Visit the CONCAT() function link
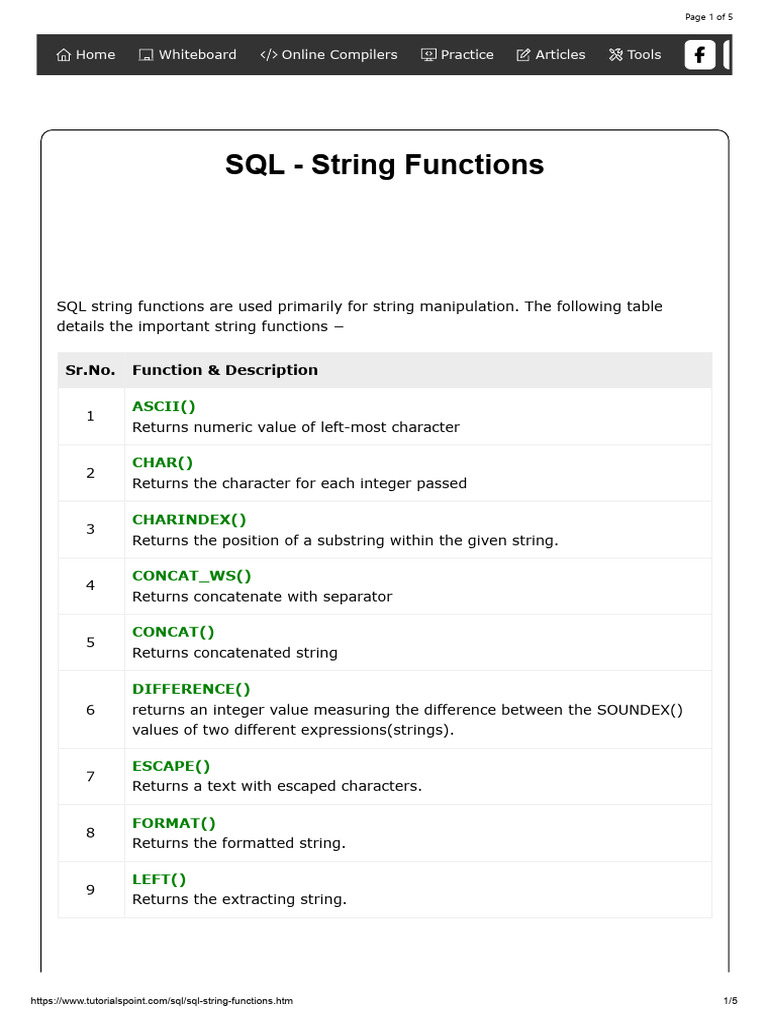Screen dimensions: 768x1024 pyautogui.click(x=173, y=632)
